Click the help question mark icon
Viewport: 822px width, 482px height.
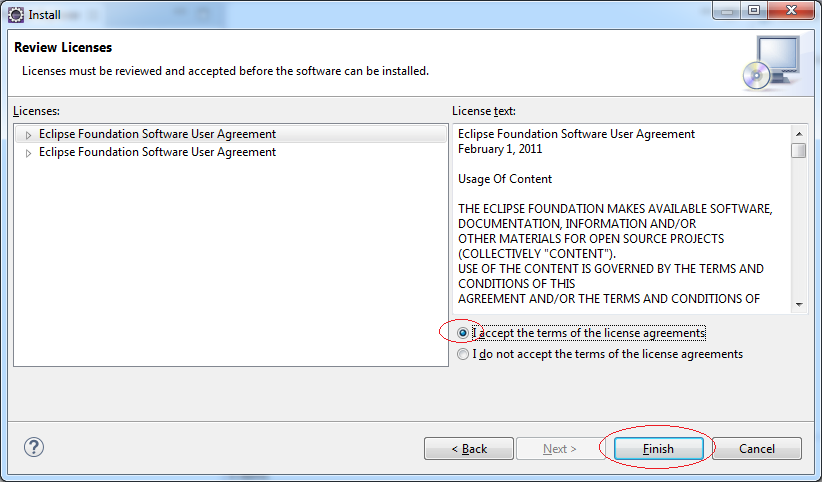click(x=34, y=447)
